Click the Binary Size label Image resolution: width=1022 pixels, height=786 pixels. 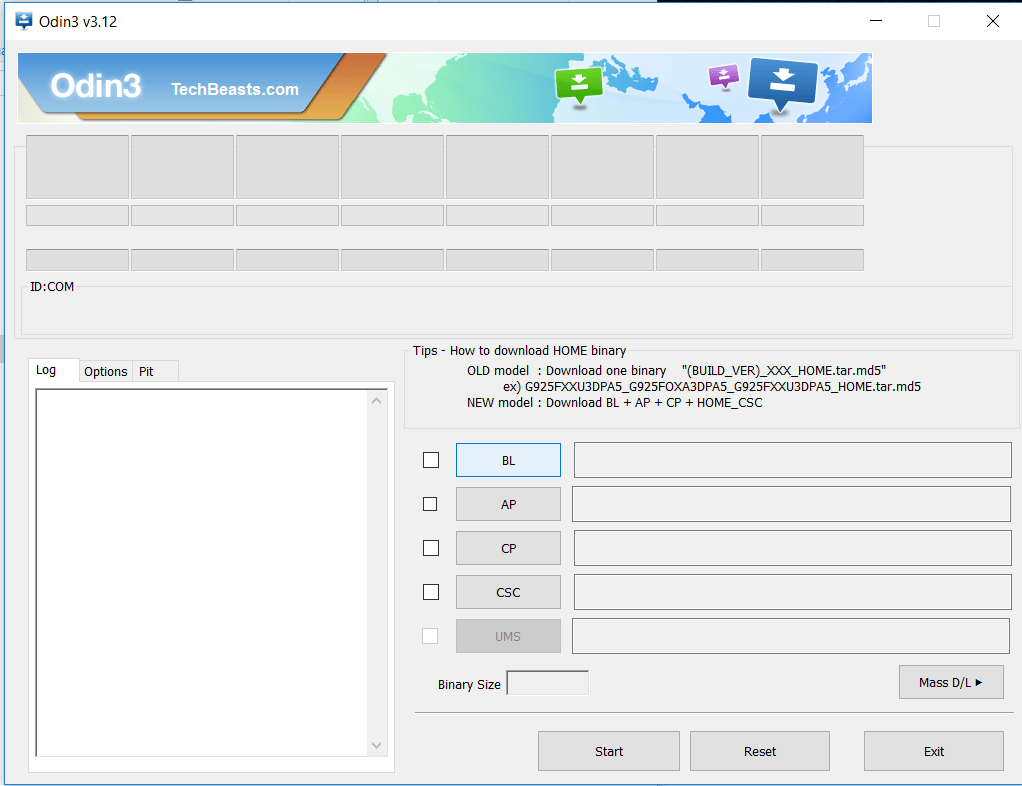tap(469, 684)
